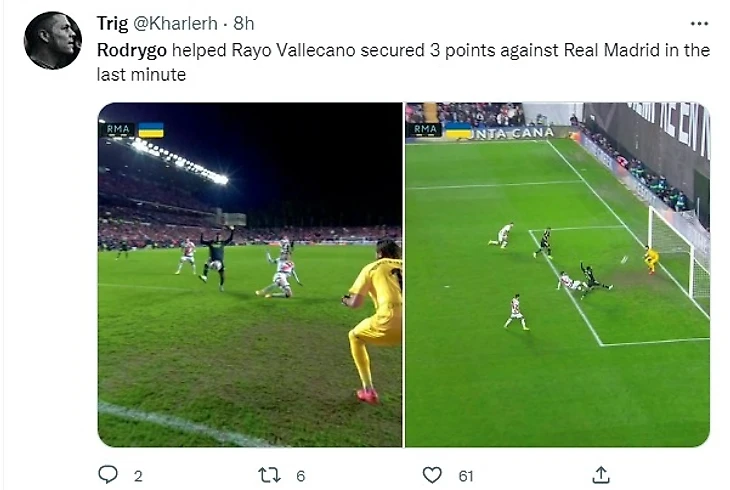Image resolution: width=730 pixels, height=490 pixels.
Task: Click the bold Rodrygo text in tweet
Action: [132, 50]
